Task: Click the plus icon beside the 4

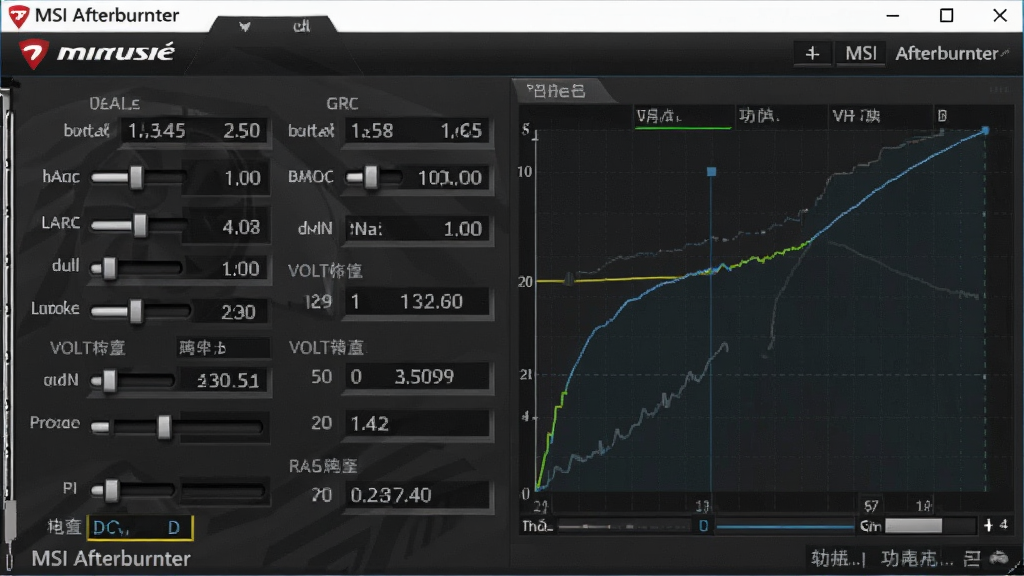Action: [x=988, y=525]
